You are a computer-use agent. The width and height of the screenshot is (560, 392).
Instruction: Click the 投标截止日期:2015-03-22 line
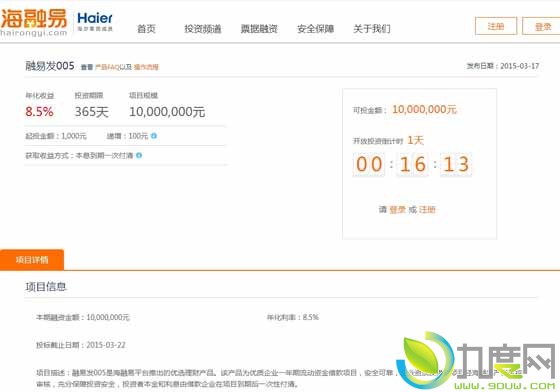tap(81, 345)
